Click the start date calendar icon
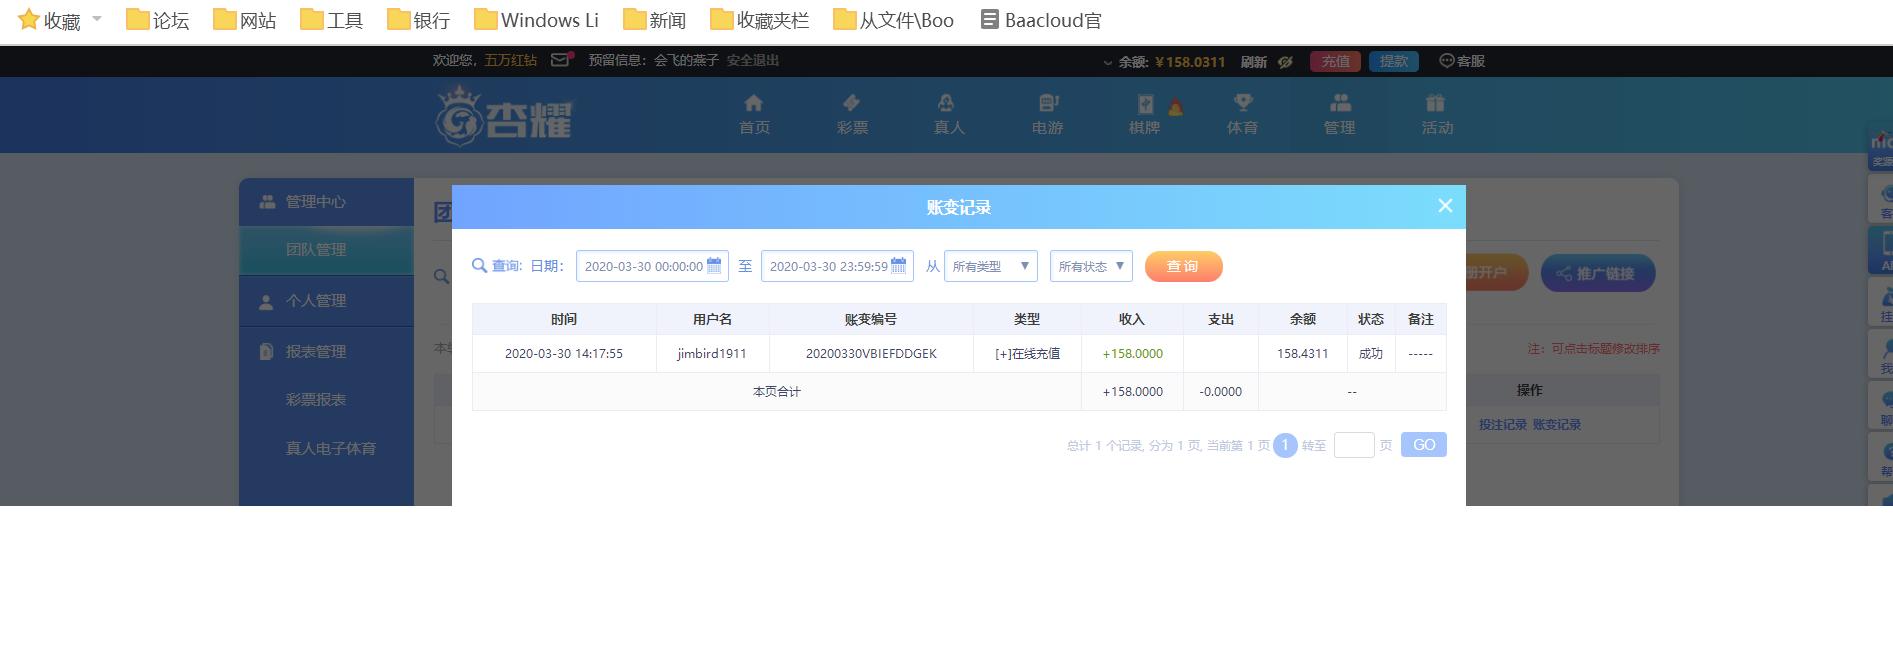 714,265
